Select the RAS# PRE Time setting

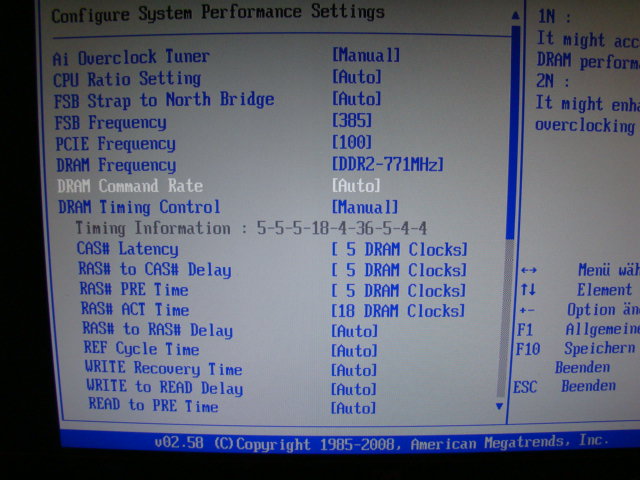(134, 289)
